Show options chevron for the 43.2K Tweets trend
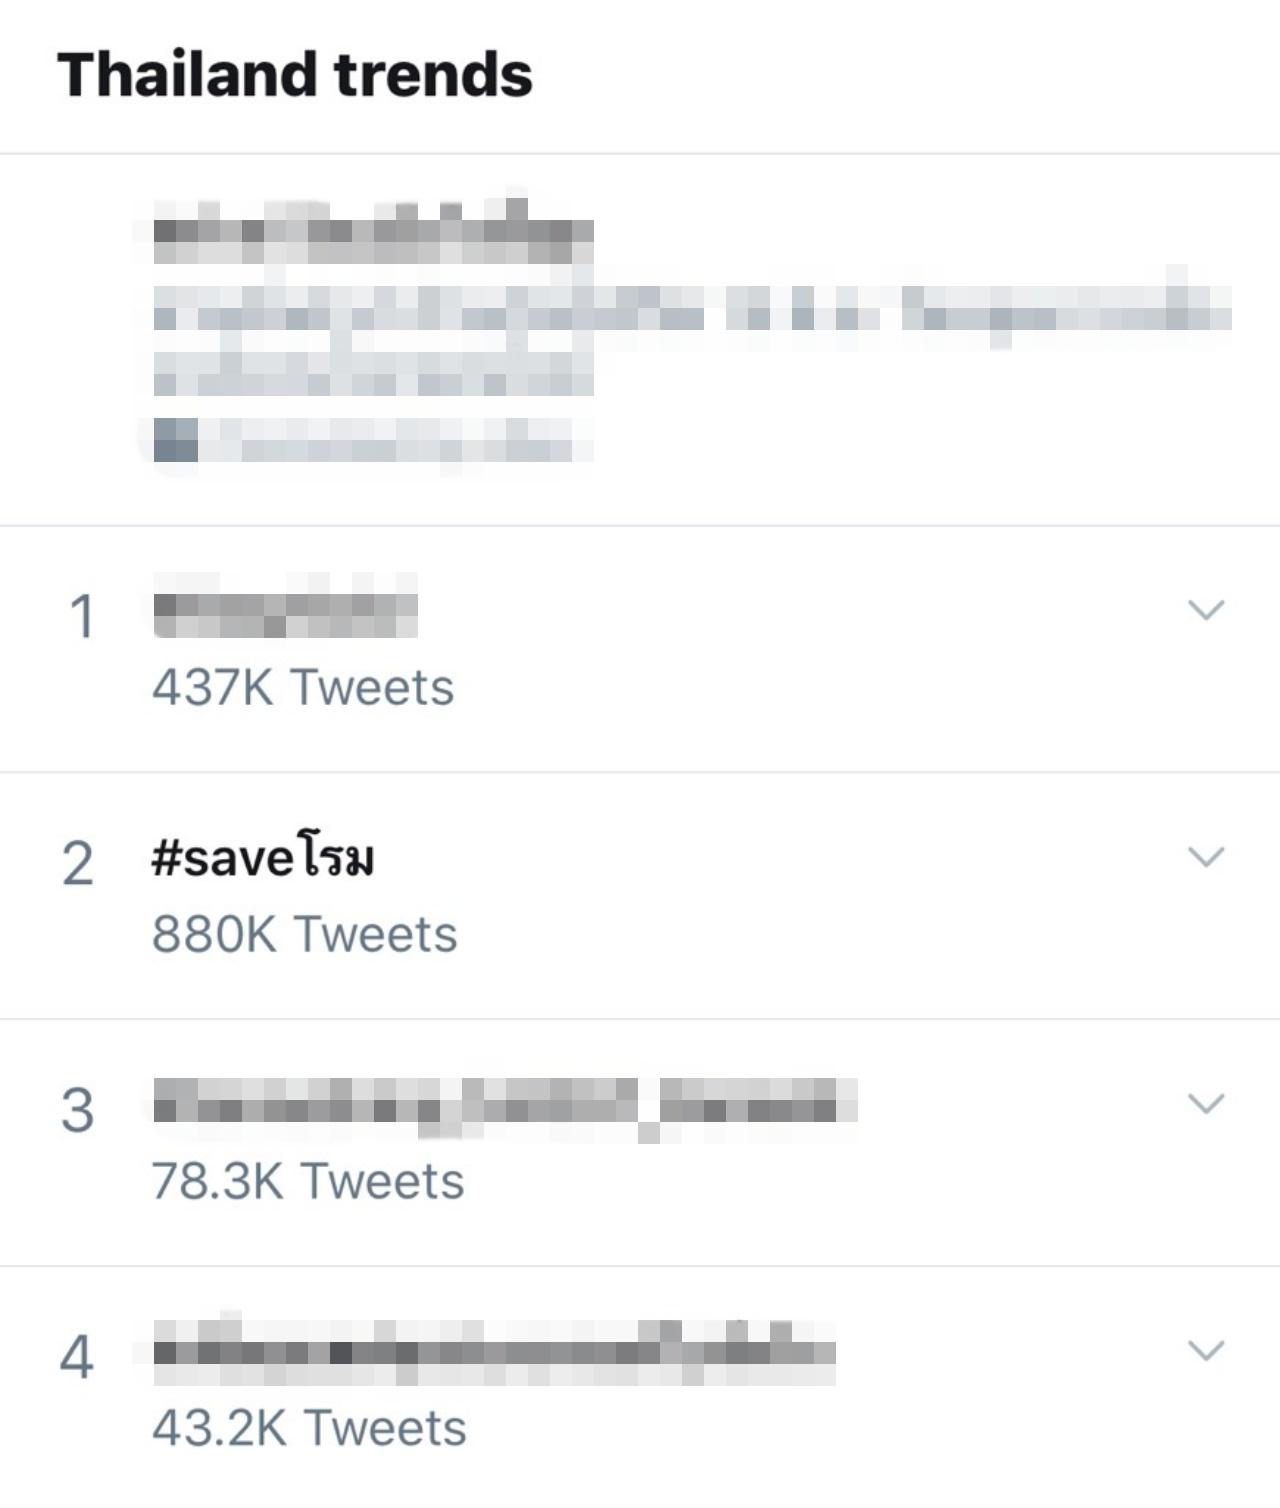The image size is (1280, 1508). tap(1205, 1350)
